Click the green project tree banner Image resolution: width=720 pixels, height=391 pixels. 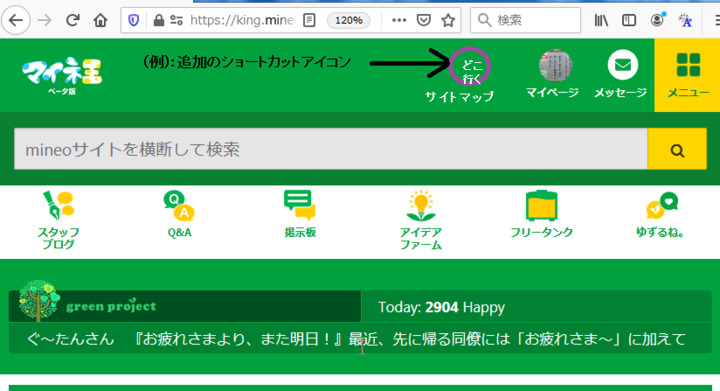(185, 306)
